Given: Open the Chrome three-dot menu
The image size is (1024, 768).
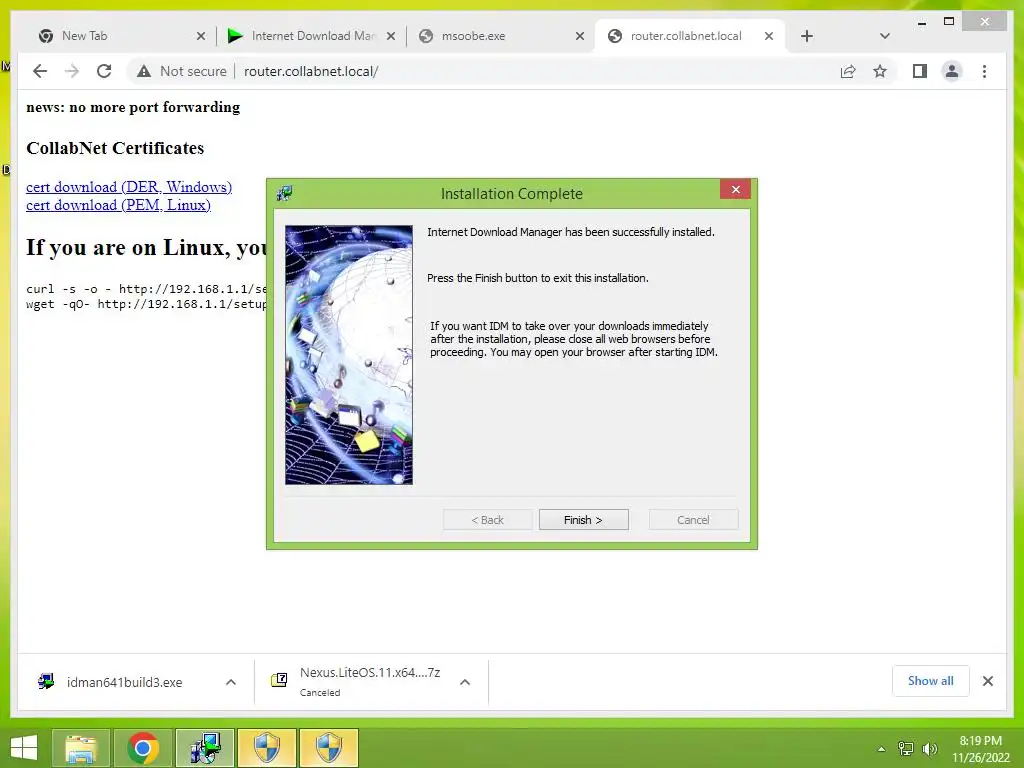Looking at the screenshot, I should pyautogui.click(x=984, y=71).
